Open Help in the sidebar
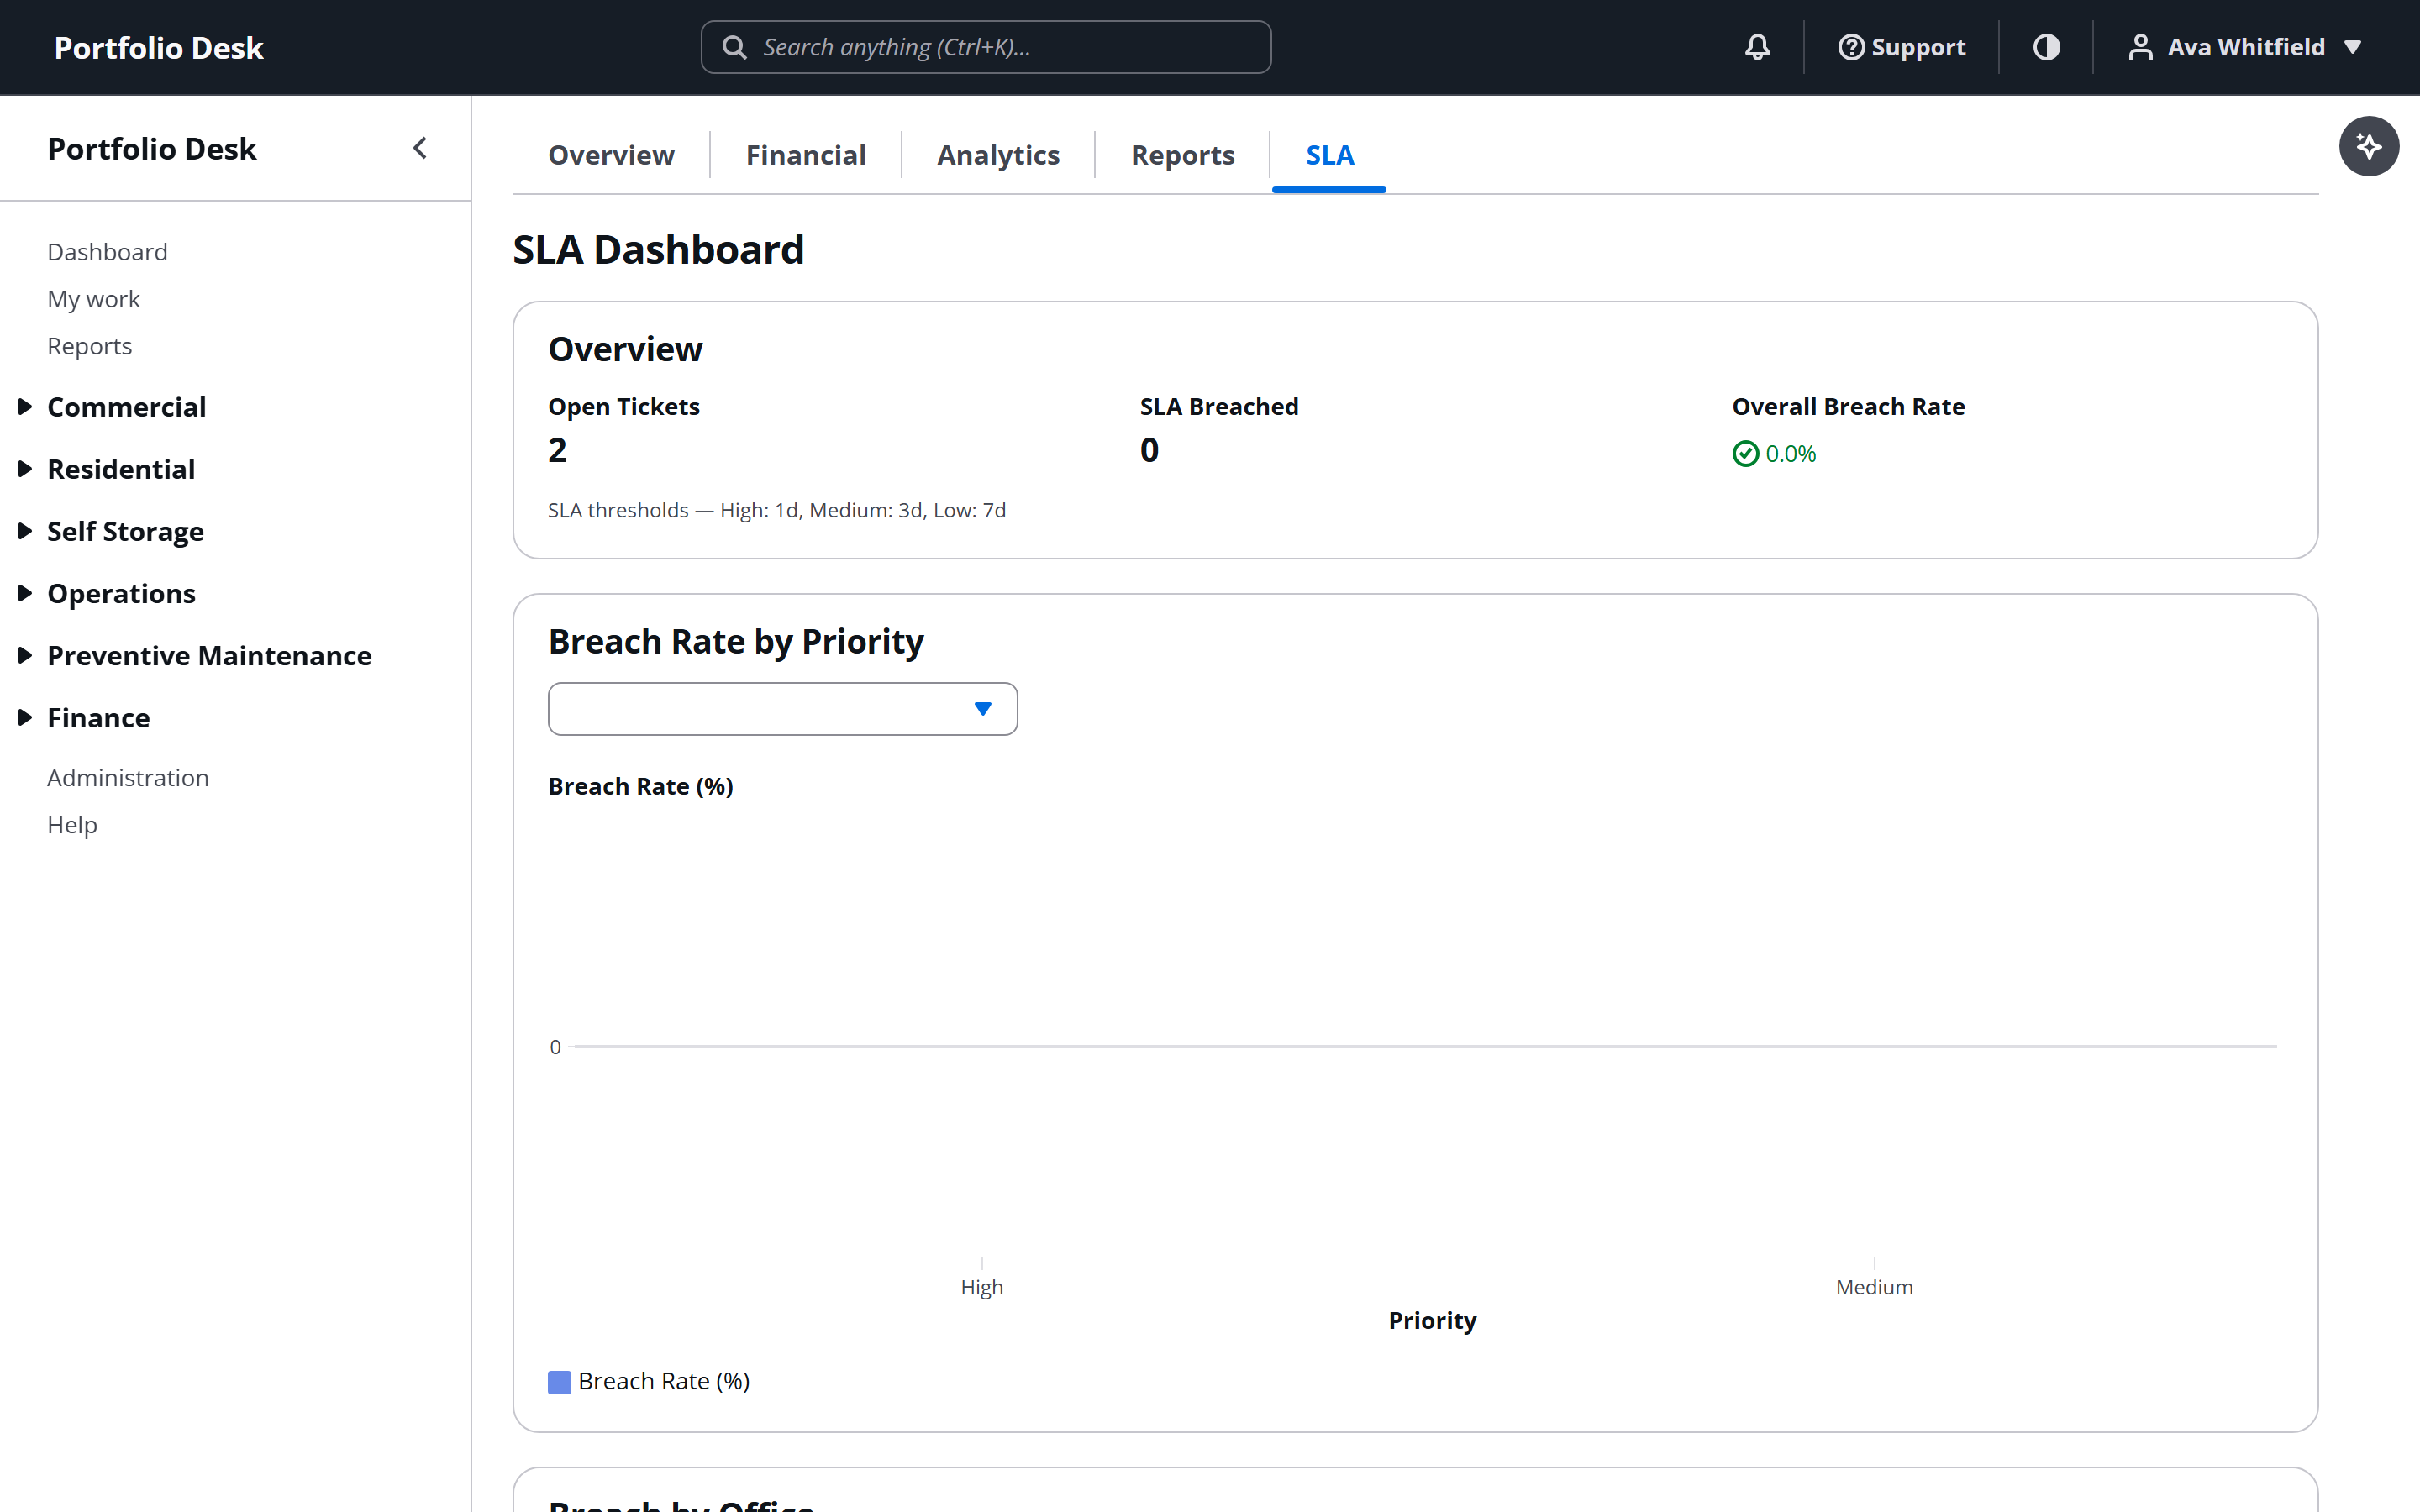2420x1512 pixels. point(72,825)
